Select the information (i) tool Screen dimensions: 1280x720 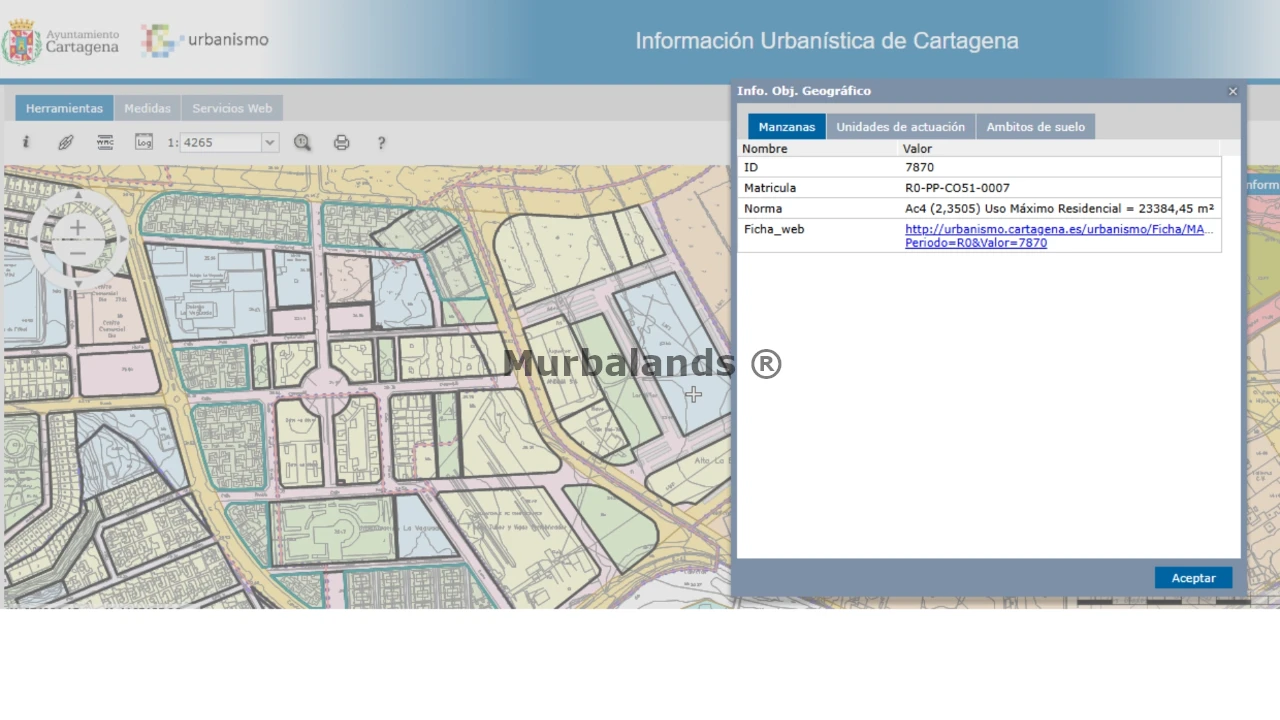point(26,143)
